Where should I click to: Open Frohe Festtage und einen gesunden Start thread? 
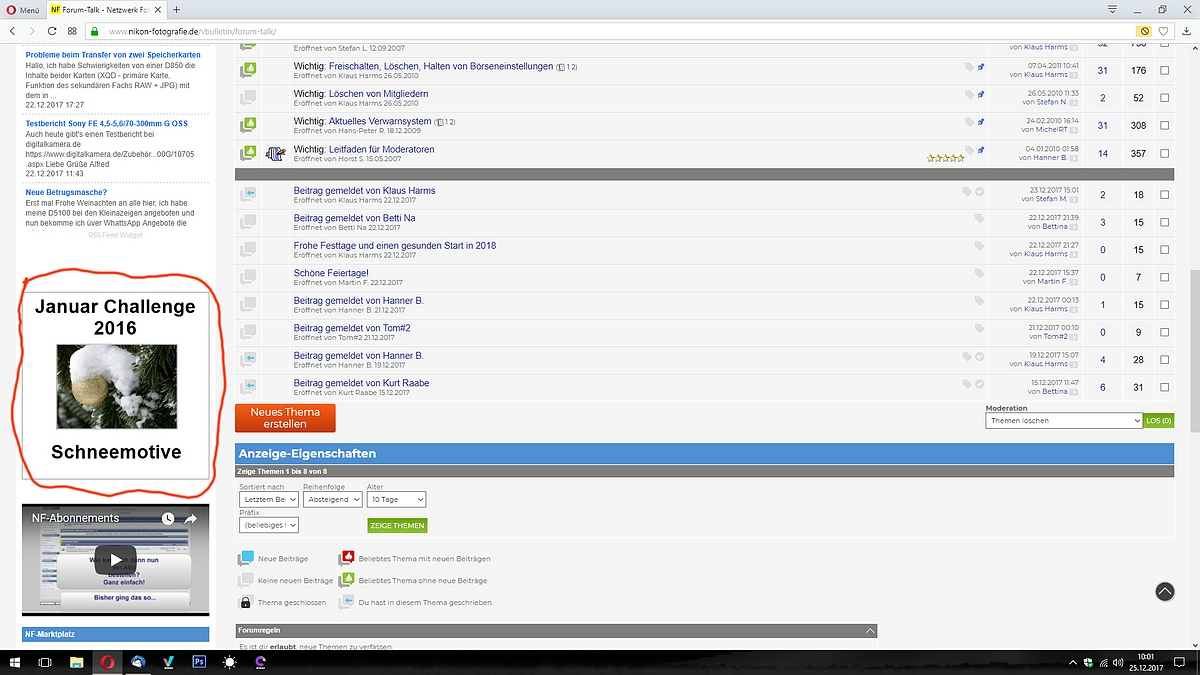(395, 245)
